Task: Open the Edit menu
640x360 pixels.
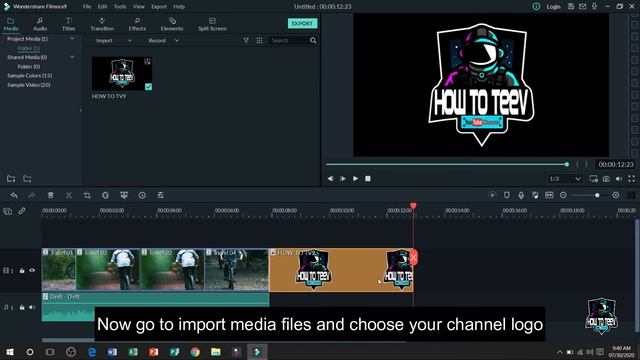Action: [102, 7]
